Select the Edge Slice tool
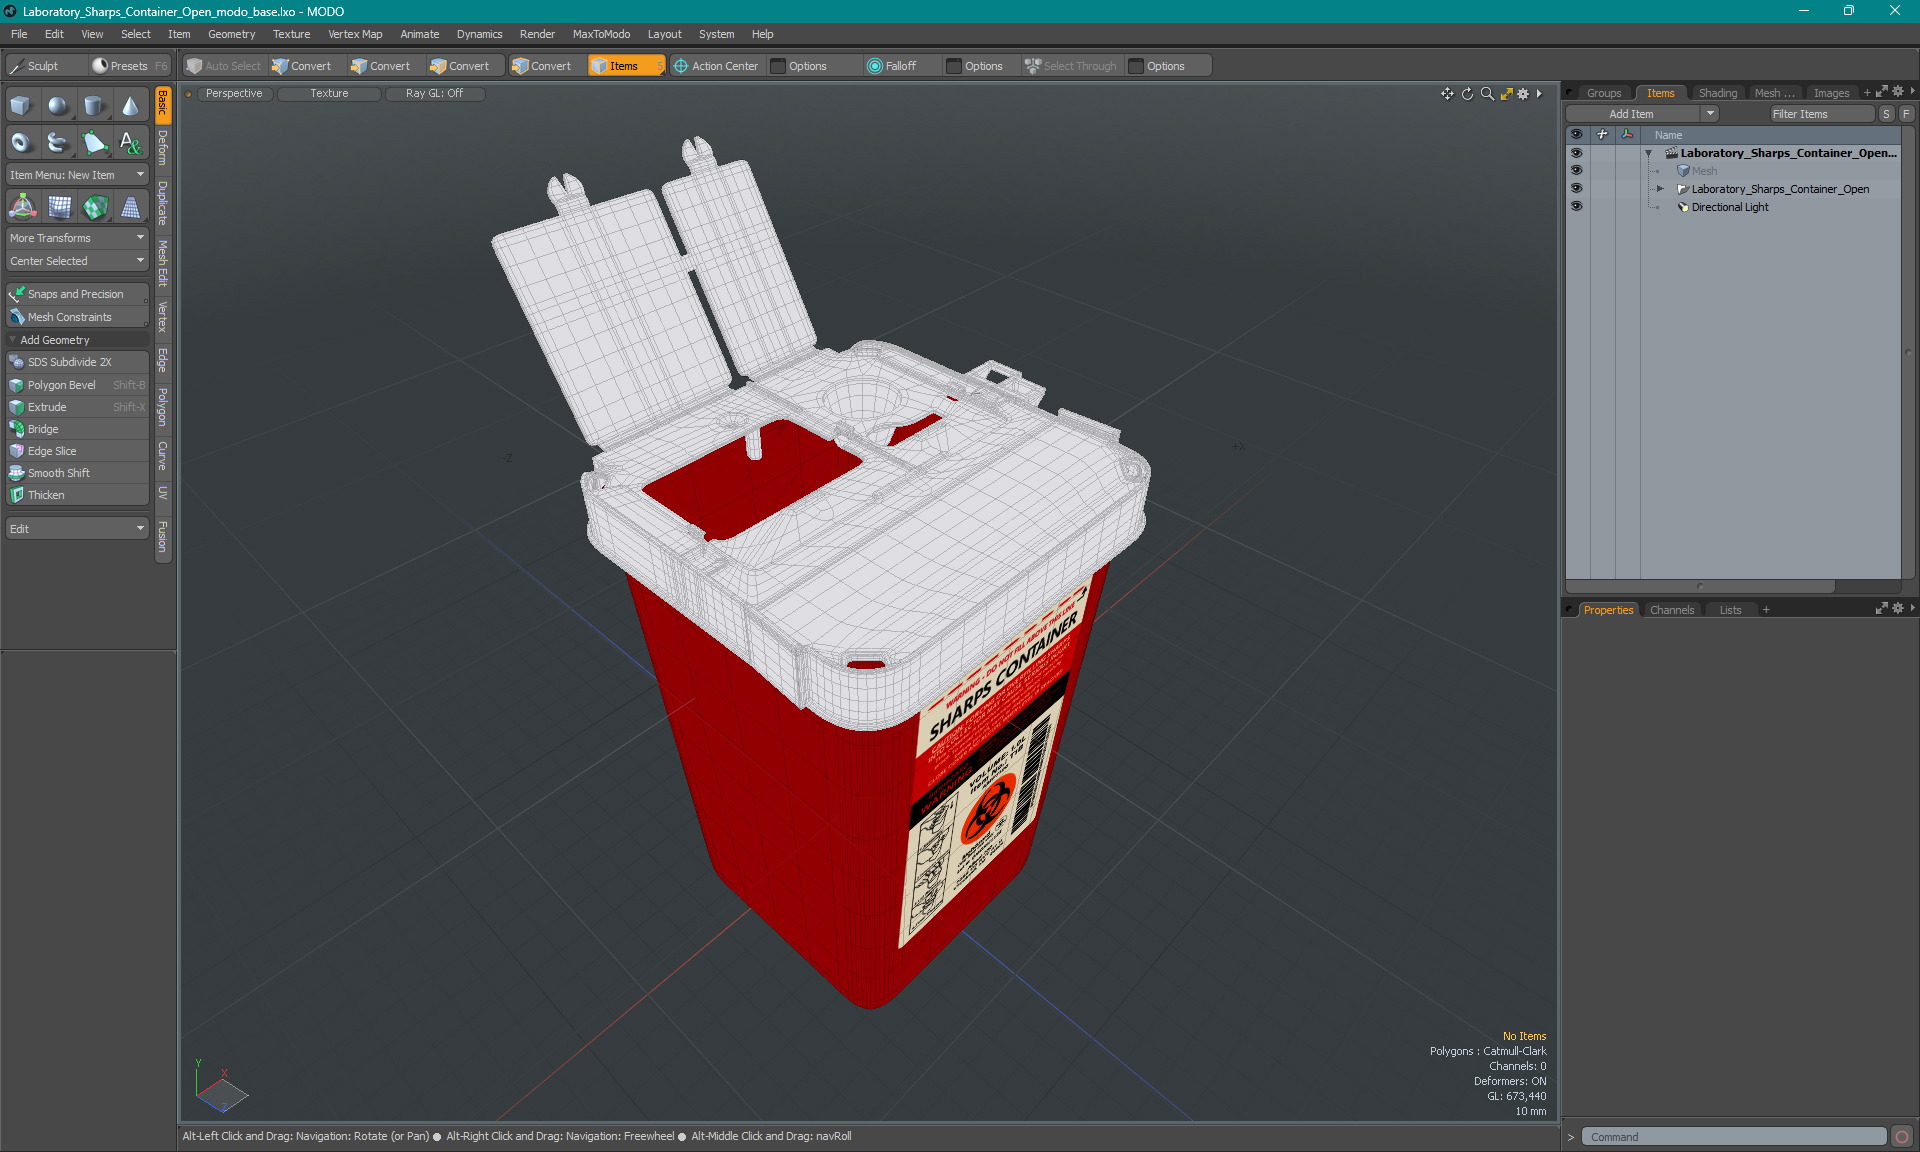 52,451
